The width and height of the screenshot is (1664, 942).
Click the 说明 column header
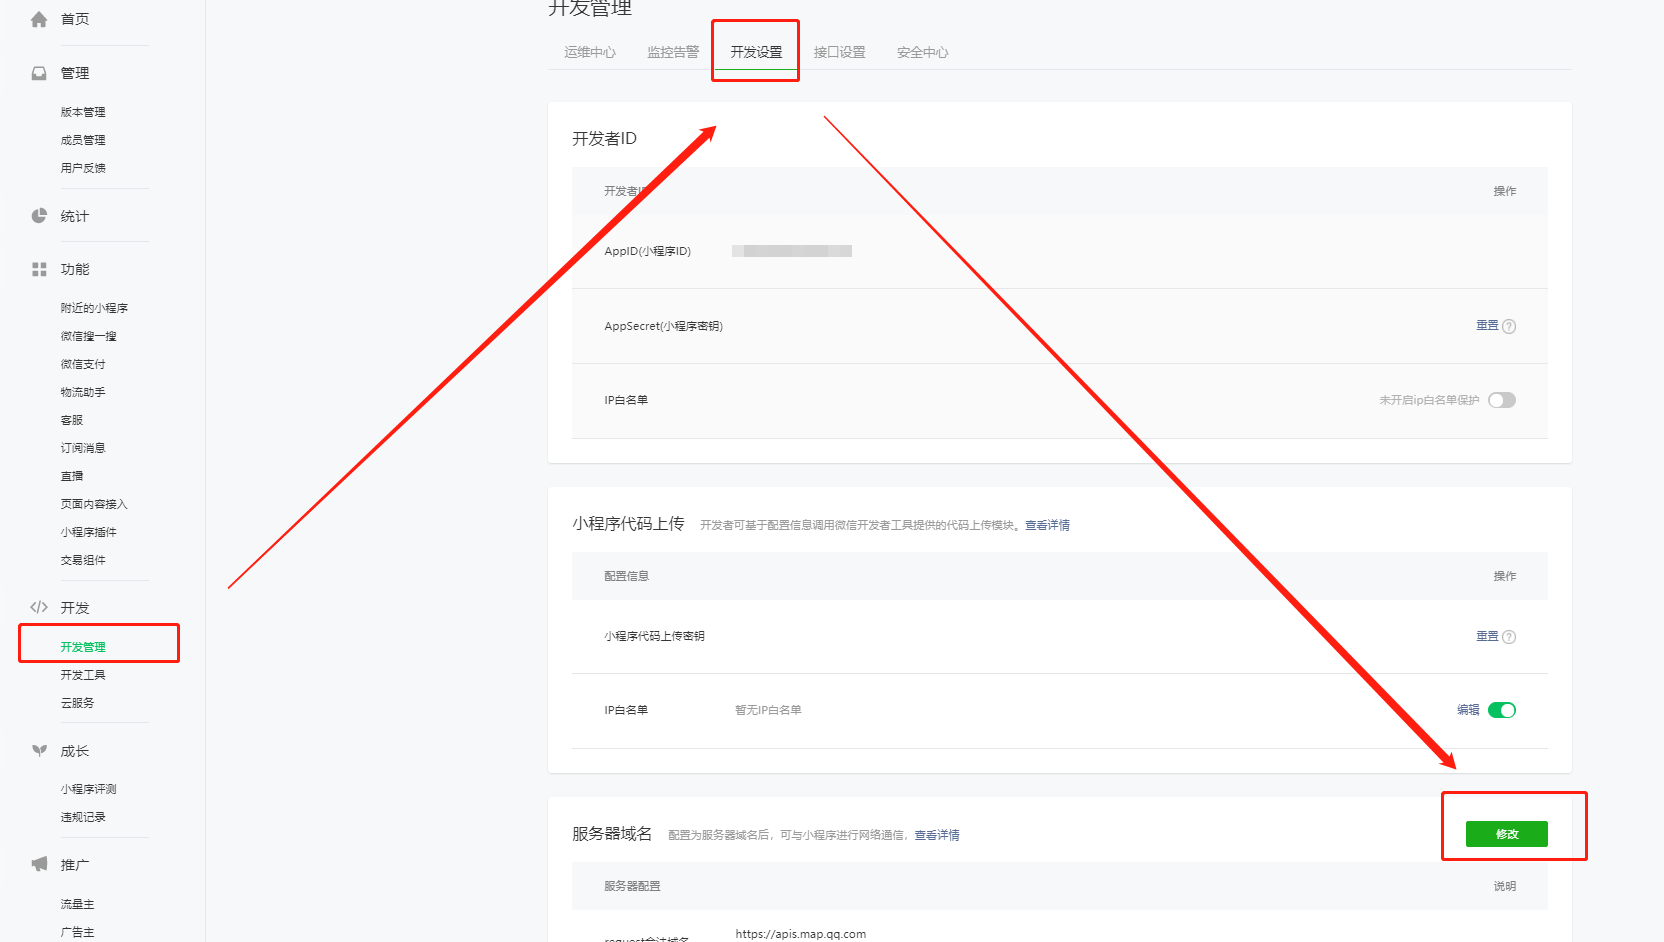(1505, 886)
